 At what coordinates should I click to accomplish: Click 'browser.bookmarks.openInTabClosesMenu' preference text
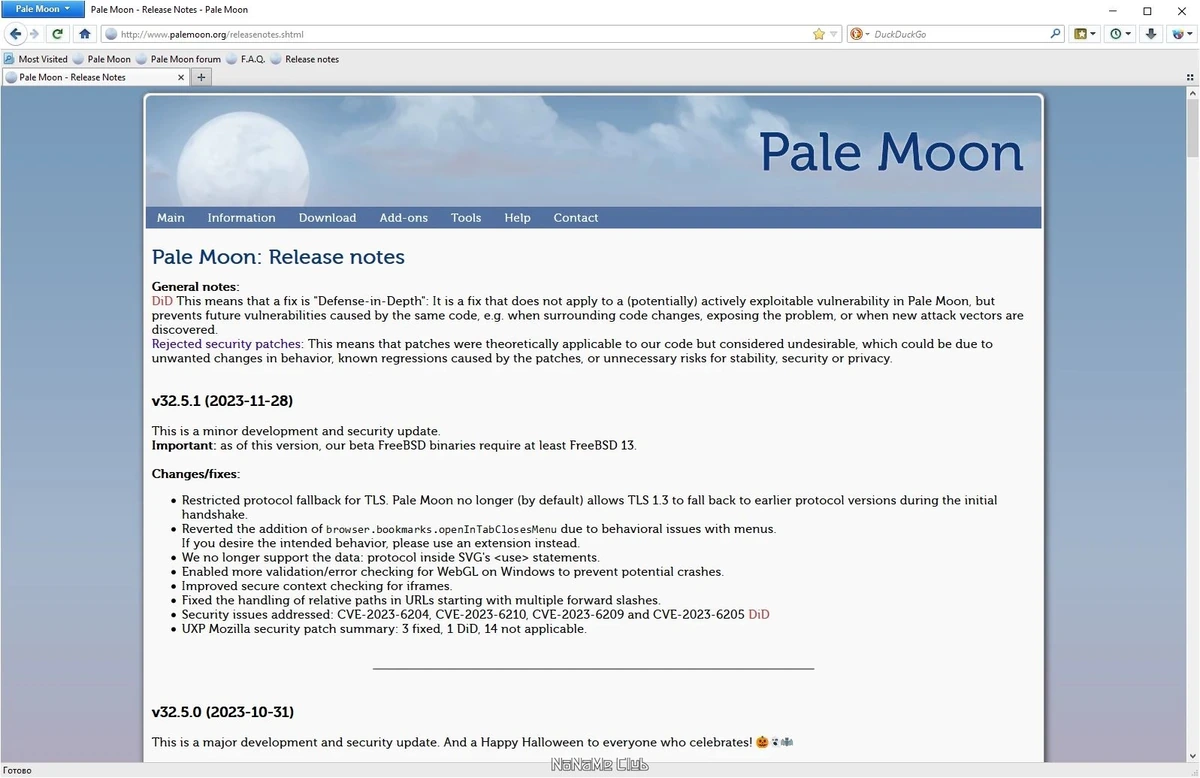pyautogui.click(x=441, y=529)
